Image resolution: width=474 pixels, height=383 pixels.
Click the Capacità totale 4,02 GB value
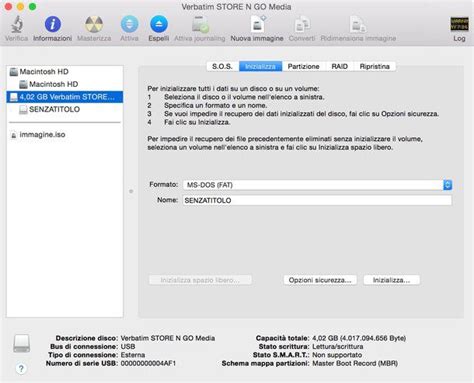click(x=359, y=338)
